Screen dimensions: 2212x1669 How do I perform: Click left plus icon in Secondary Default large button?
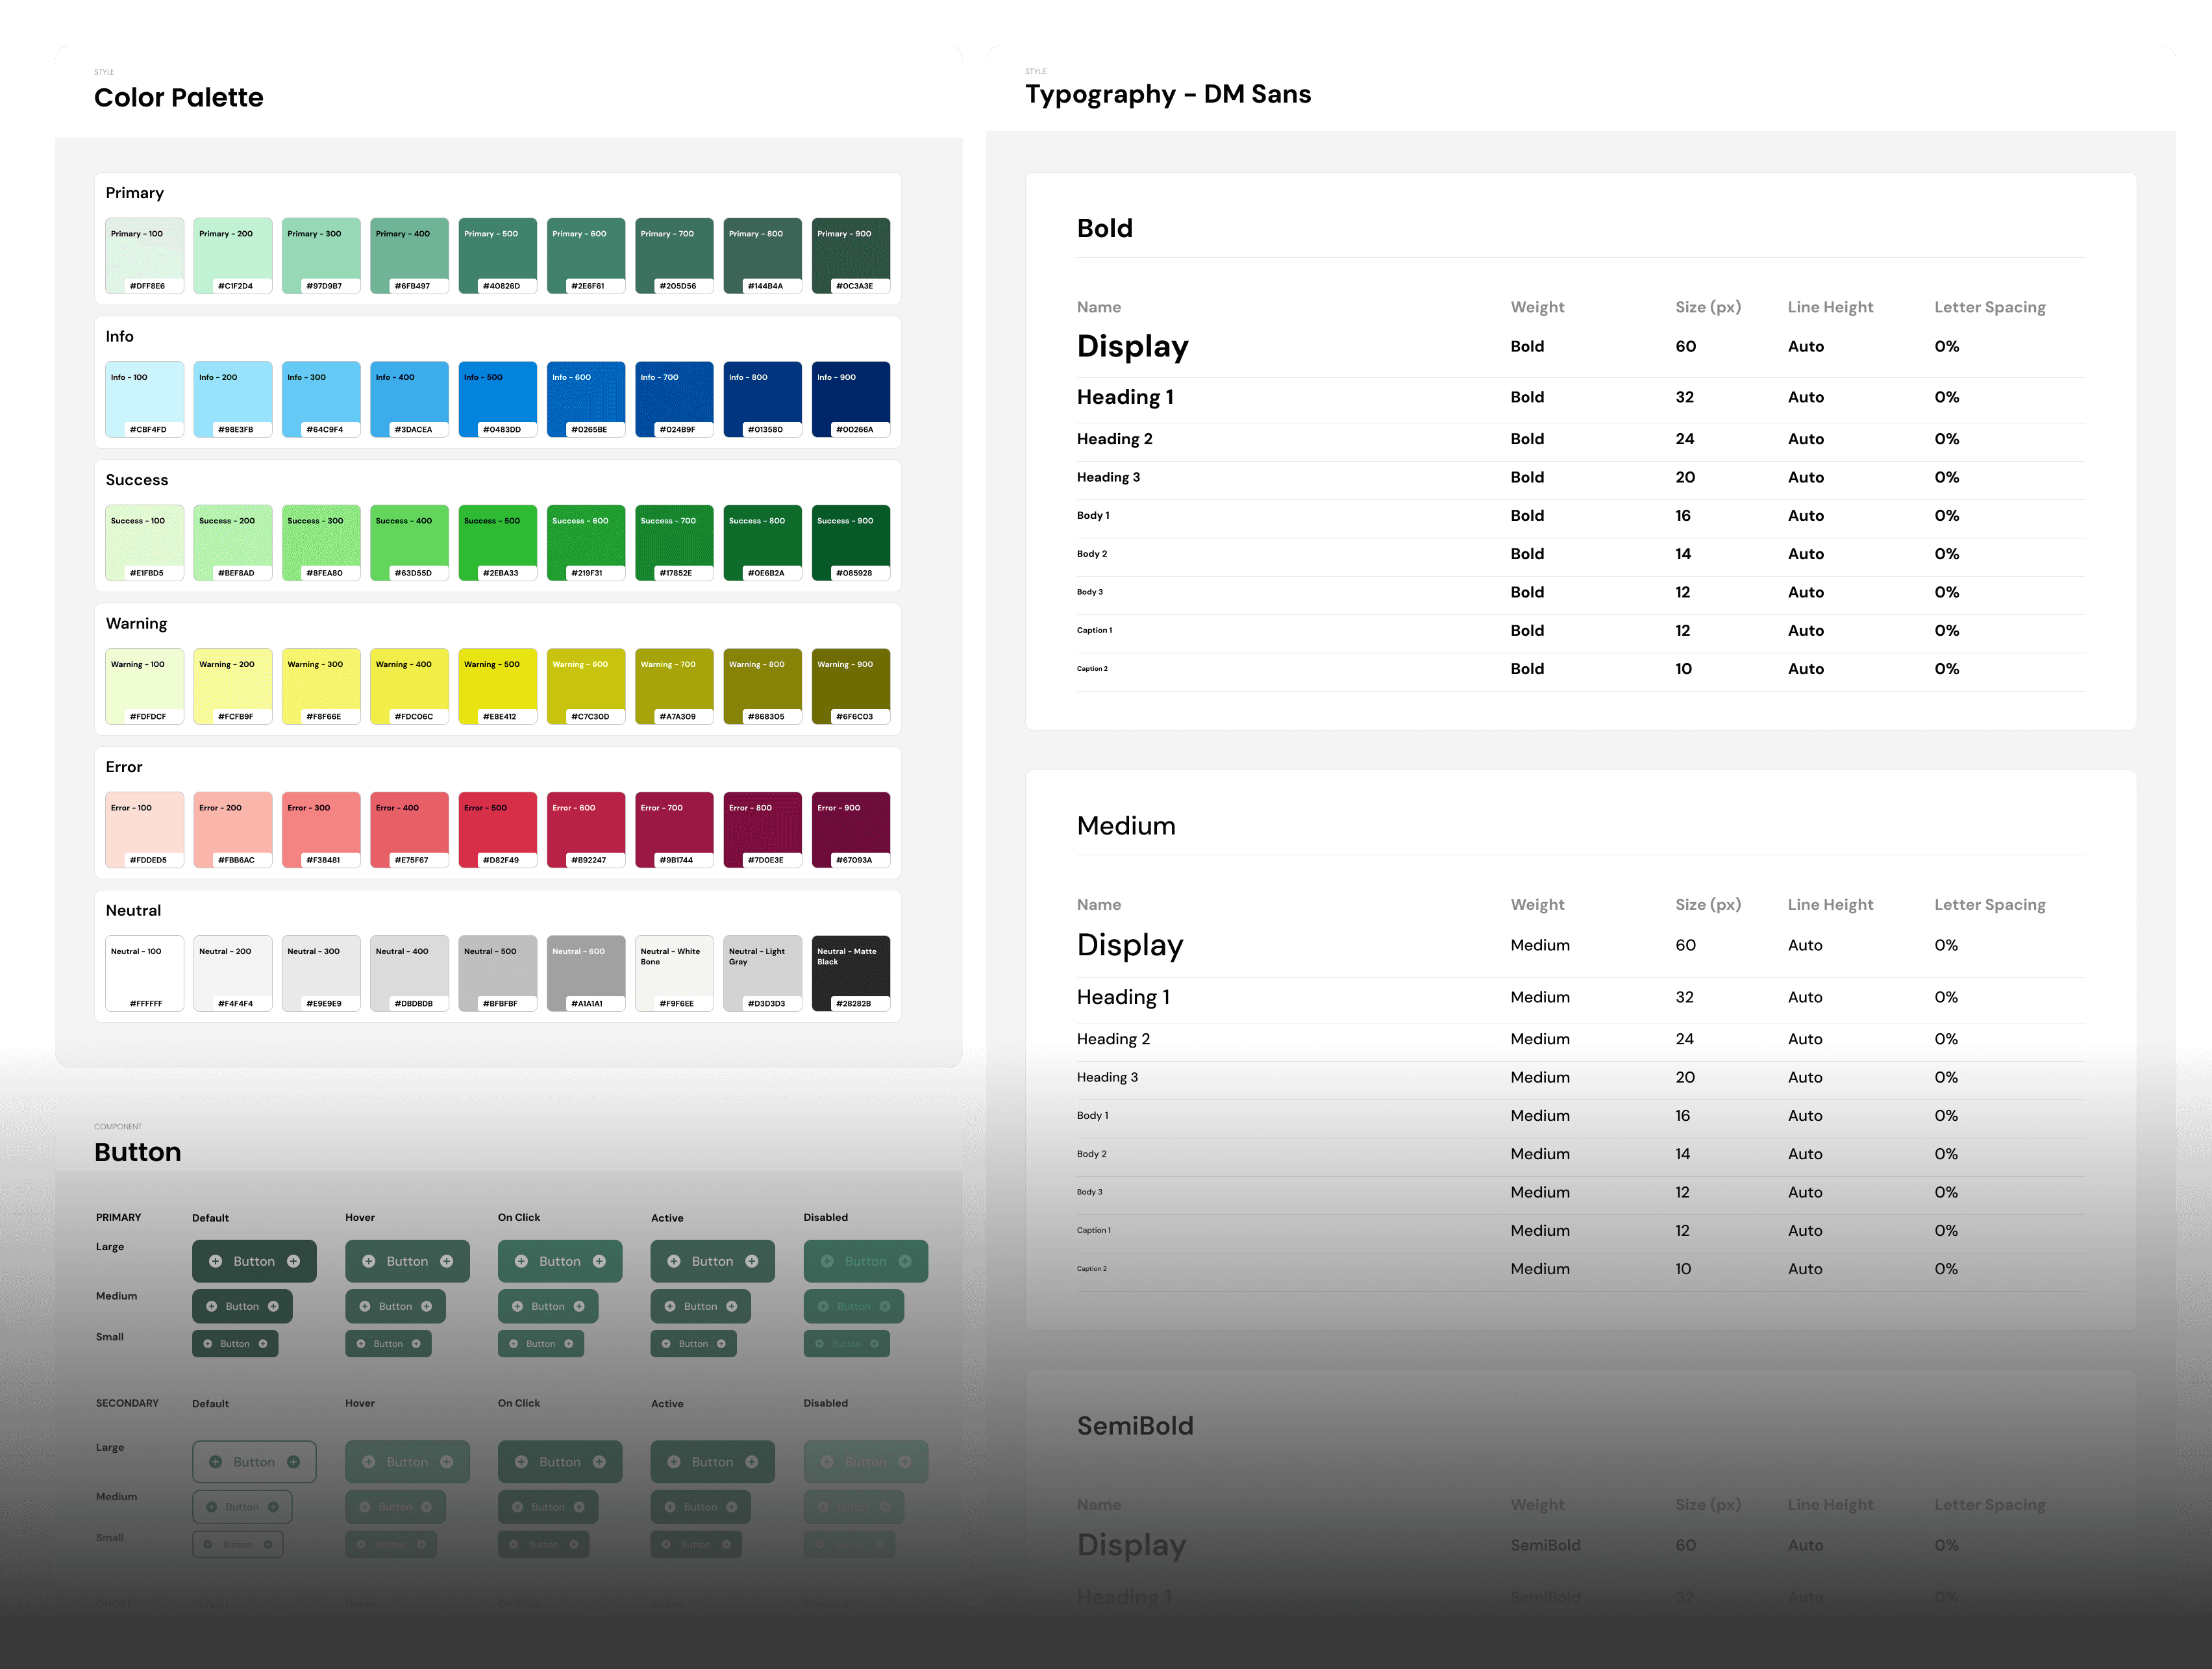click(x=215, y=1462)
